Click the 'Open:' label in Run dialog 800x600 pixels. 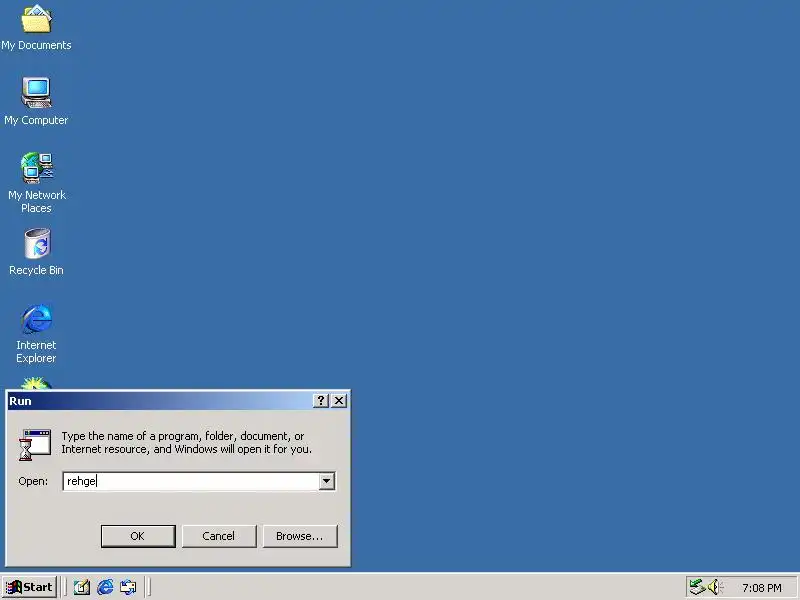click(33, 481)
